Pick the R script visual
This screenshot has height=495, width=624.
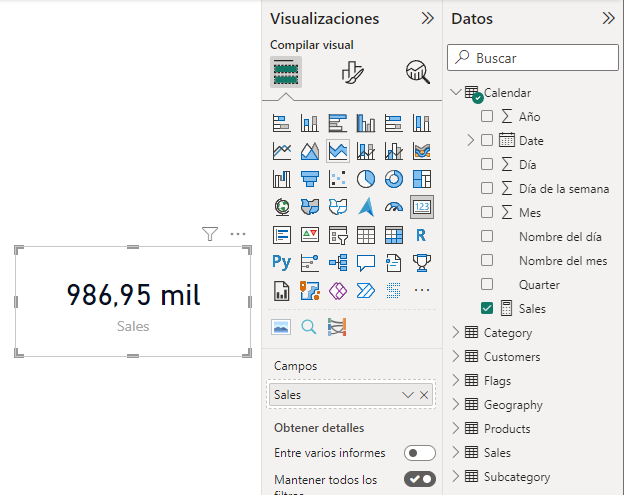click(x=422, y=235)
